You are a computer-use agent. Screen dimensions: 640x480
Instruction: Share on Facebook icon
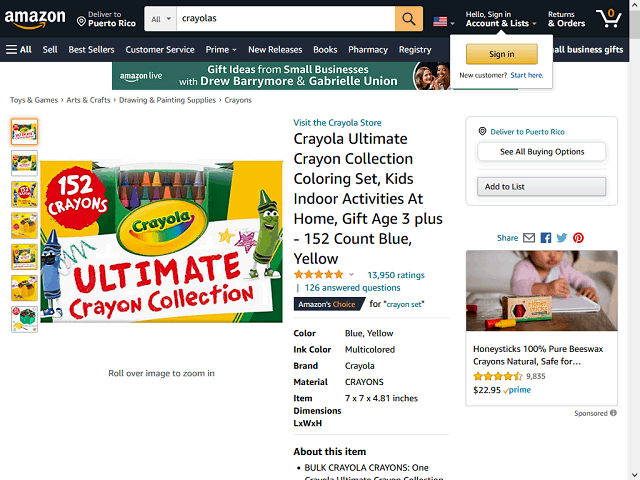coord(546,238)
